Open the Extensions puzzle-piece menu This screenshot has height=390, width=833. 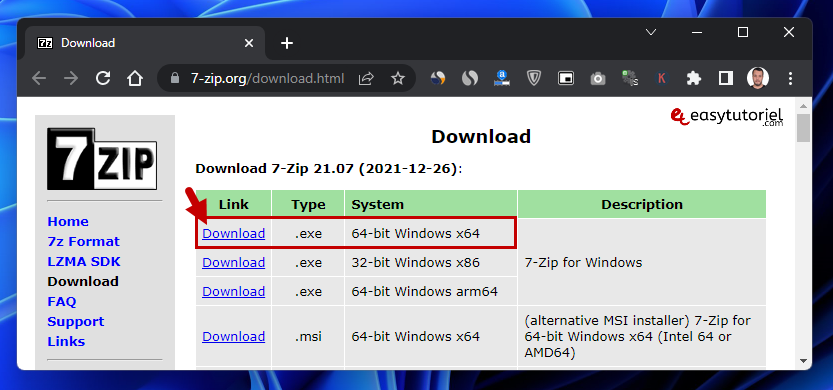pos(694,79)
